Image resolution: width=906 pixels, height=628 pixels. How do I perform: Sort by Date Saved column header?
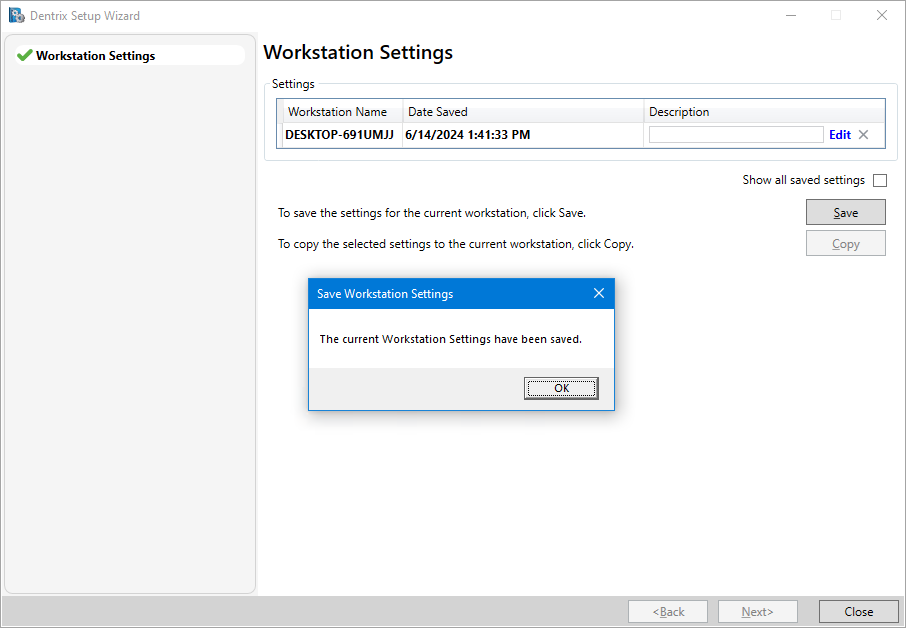522,112
